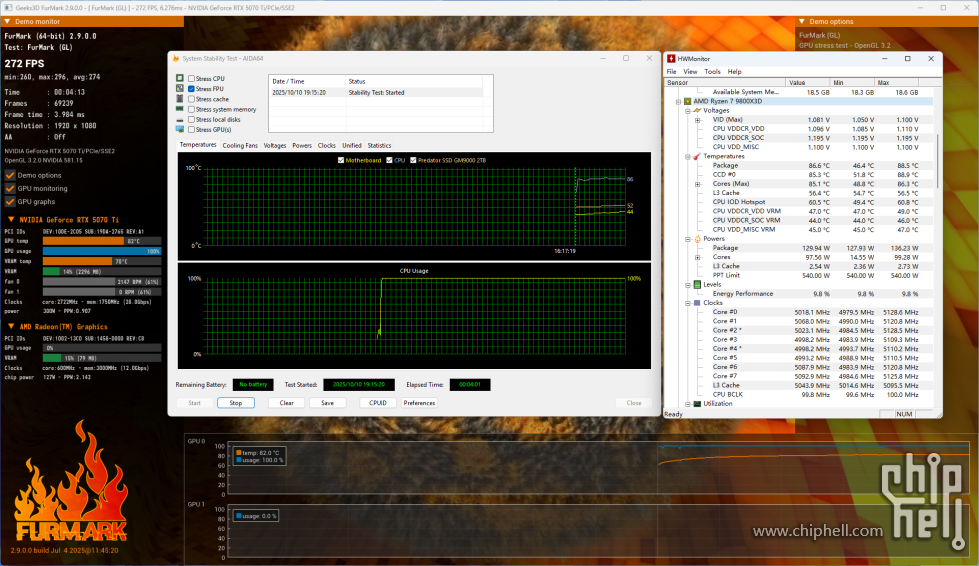Click the CPUID button
Viewport: 979px width, 566px height.
(x=377, y=403)
